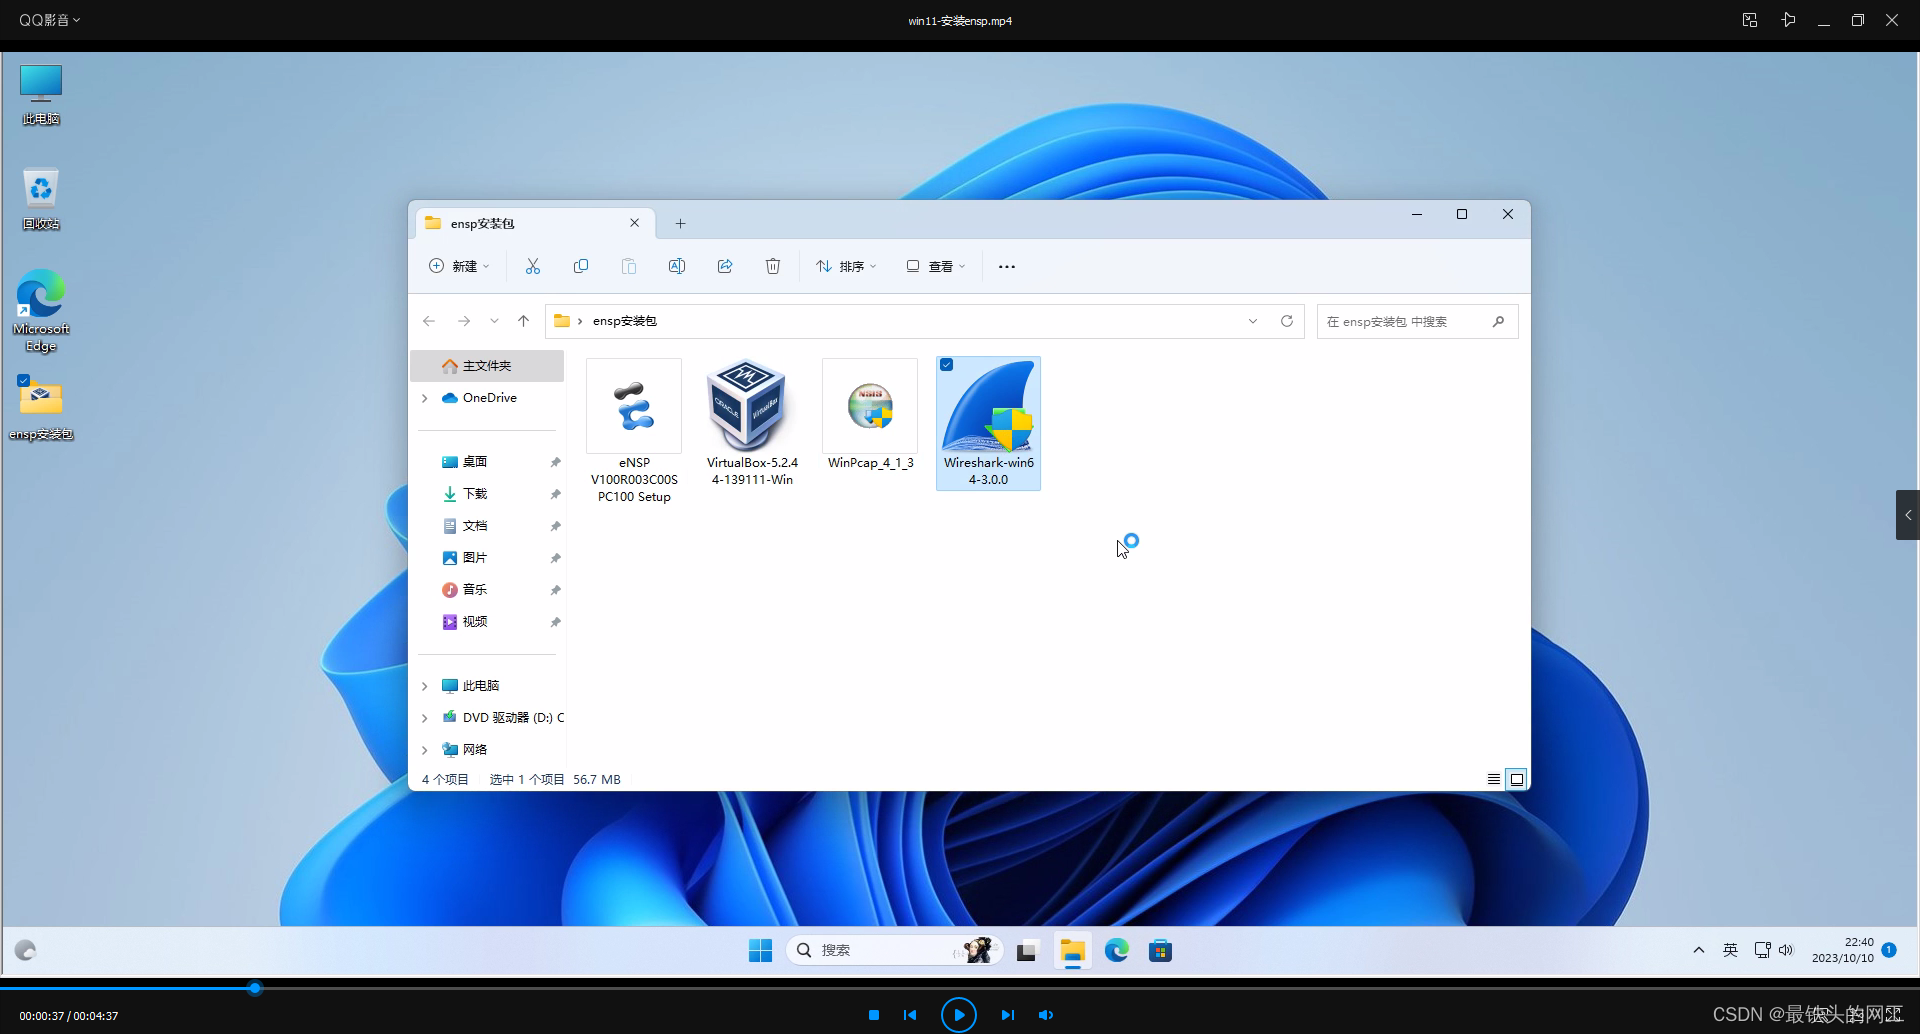Open QQ影音 main menu dropdown
This screenshot has height=1034, width=1920.
pyautogui.click(x=49, y=20)
